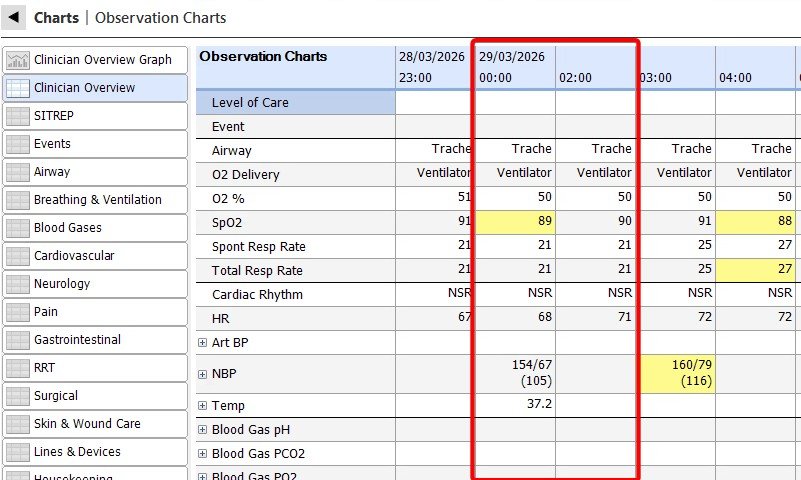Open the Cardiovascular chart icon
Image resolution: width=801 pixels, height=480 pixels.
tap(18, 256)
